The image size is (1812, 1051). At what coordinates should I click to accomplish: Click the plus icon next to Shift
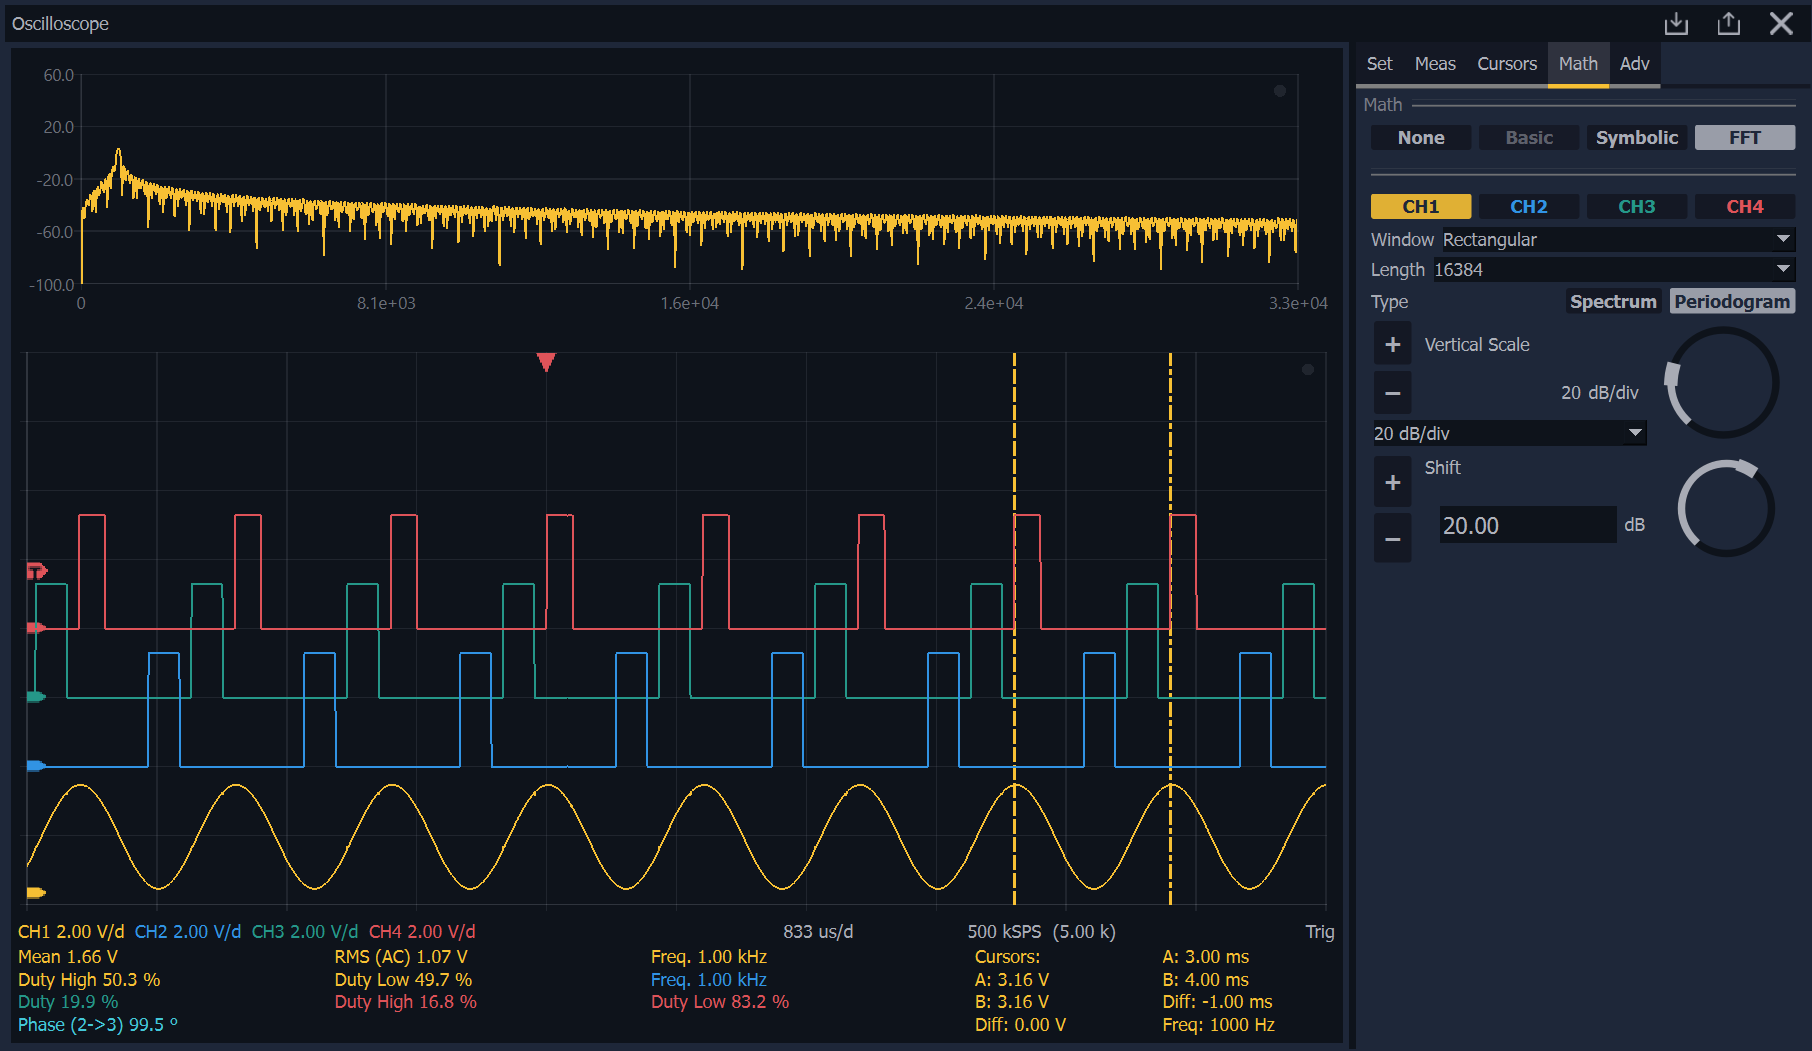[1392, 483]
